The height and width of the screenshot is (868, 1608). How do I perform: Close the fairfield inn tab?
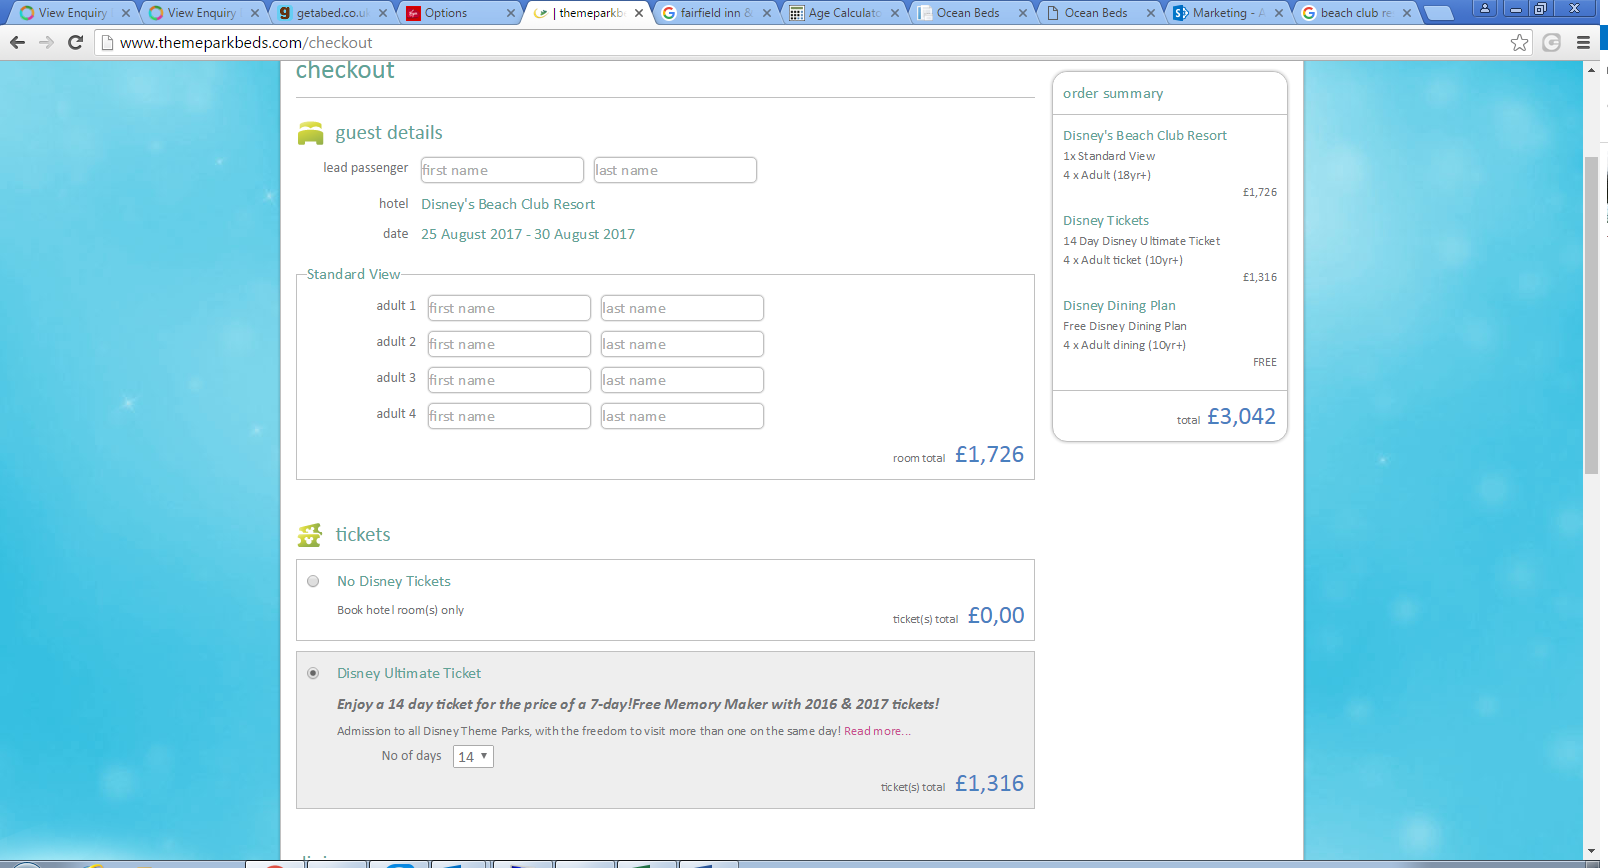[767, 13]
